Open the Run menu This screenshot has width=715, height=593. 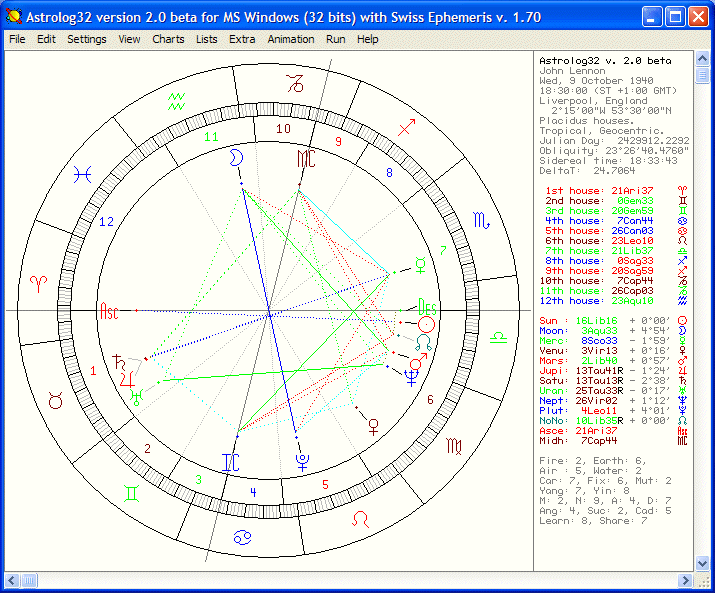(336, 39)
